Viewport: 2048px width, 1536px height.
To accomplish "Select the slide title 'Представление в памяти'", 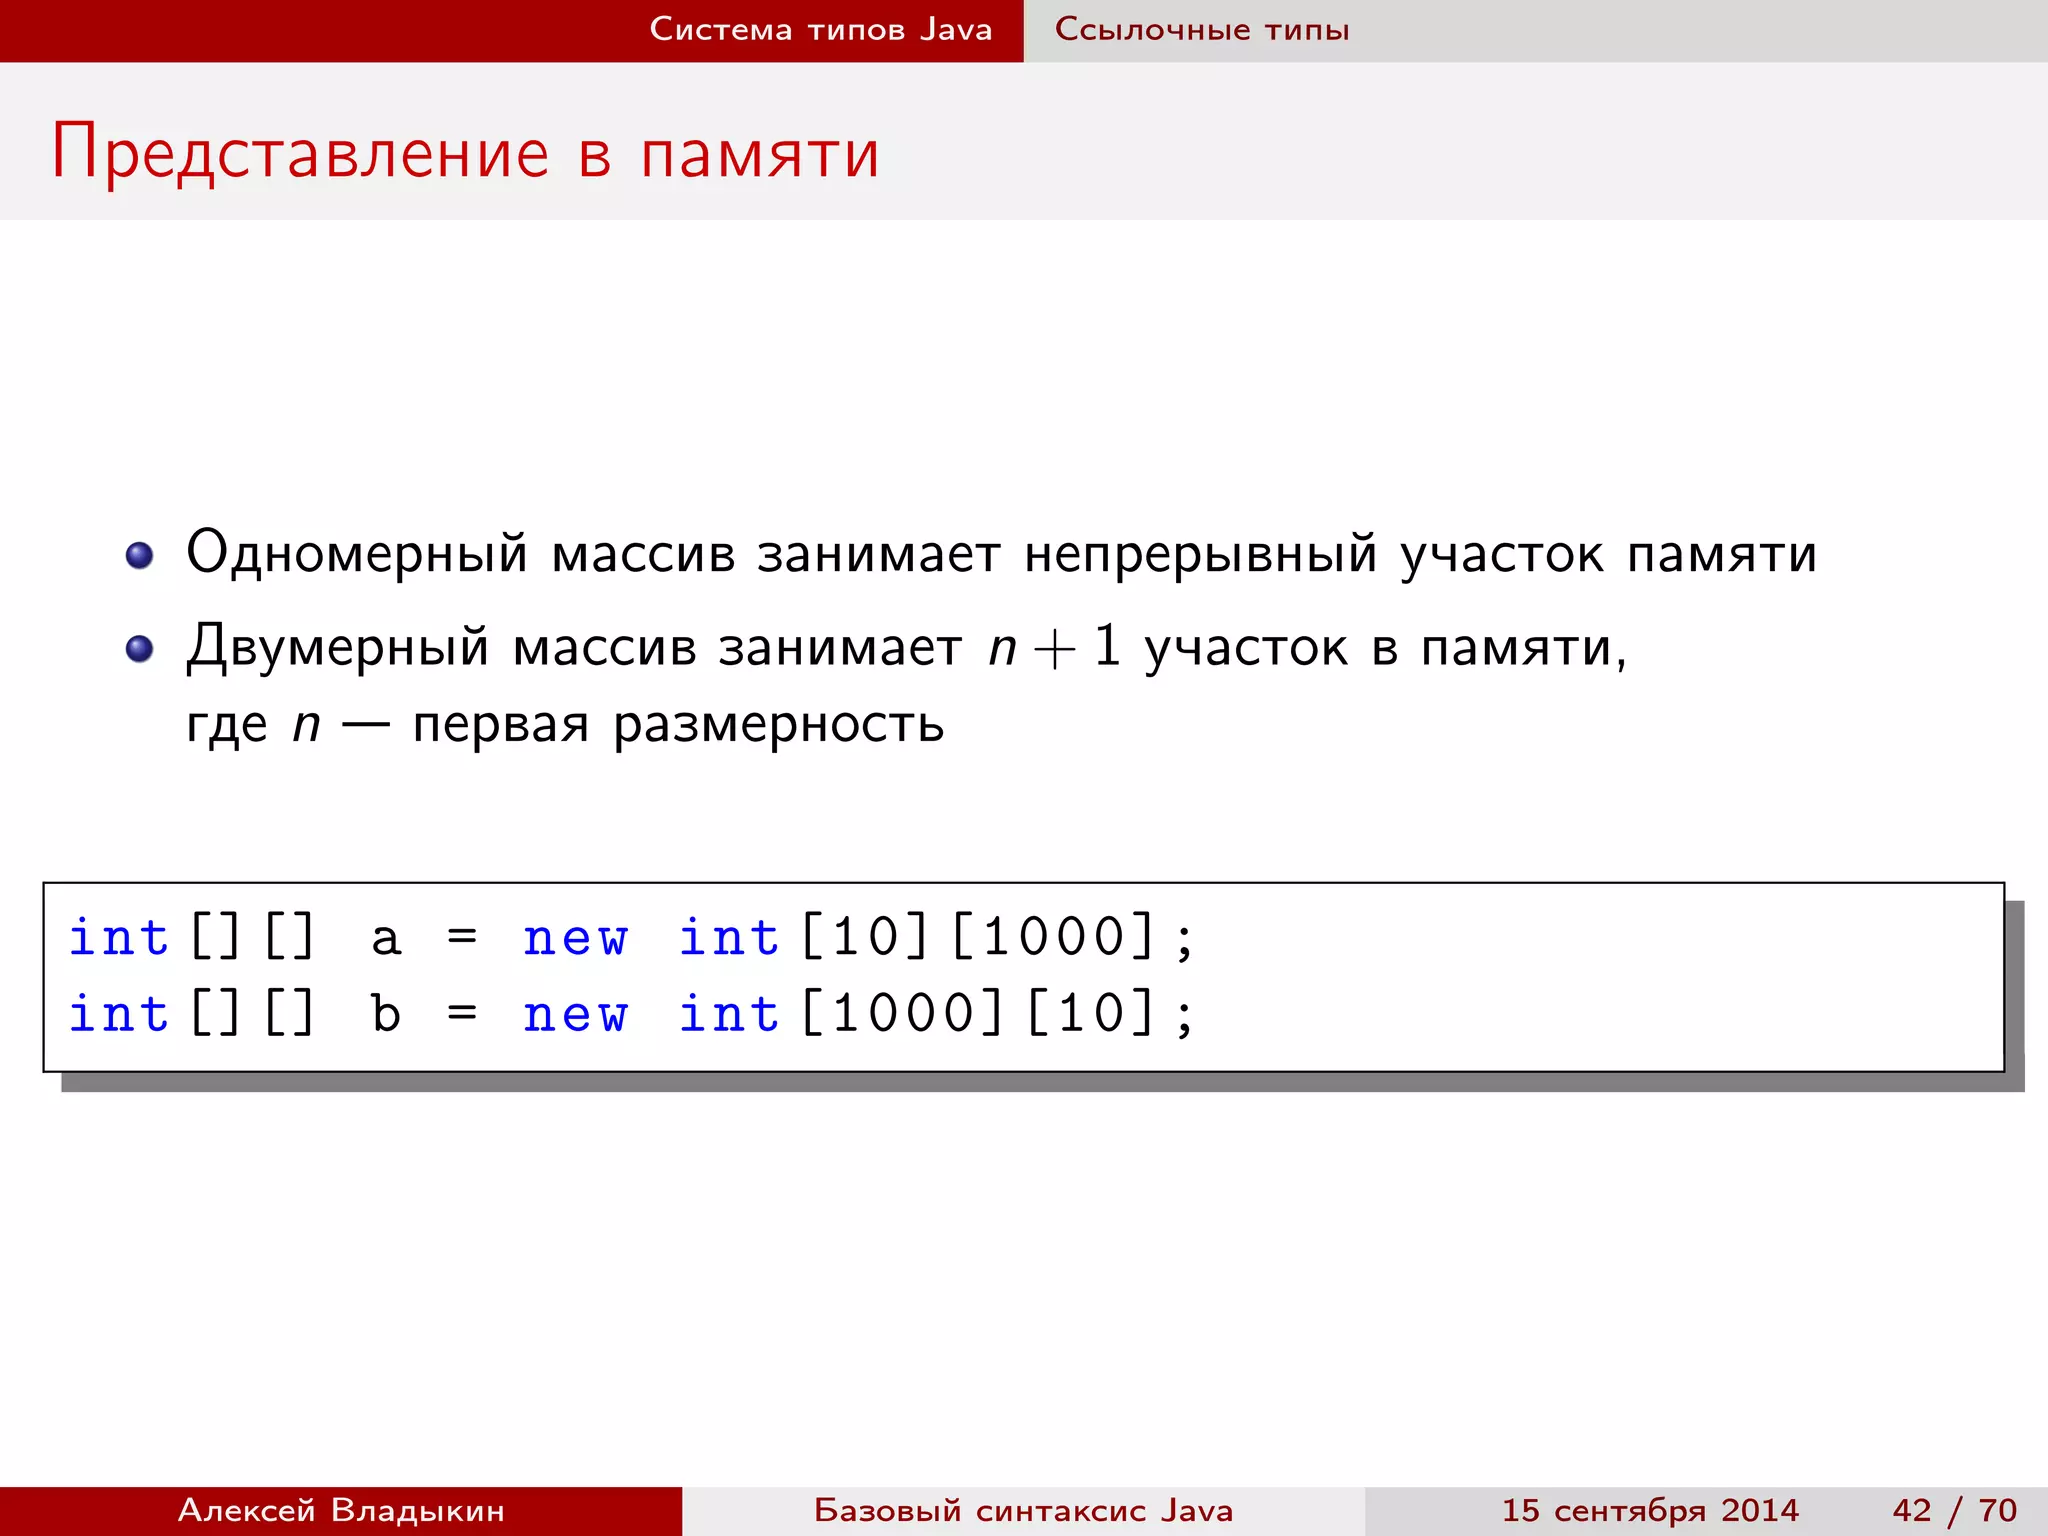I will click(466, 153).
